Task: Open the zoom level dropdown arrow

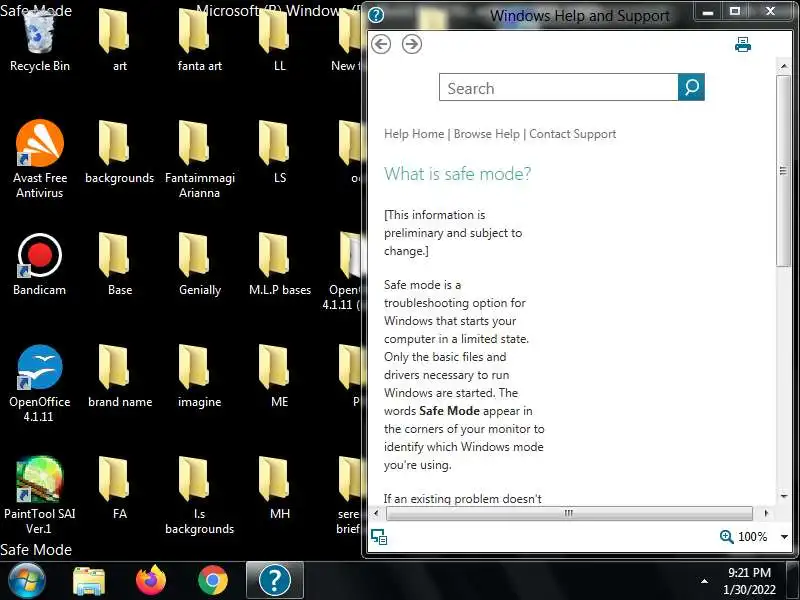Action: [784, 537]
